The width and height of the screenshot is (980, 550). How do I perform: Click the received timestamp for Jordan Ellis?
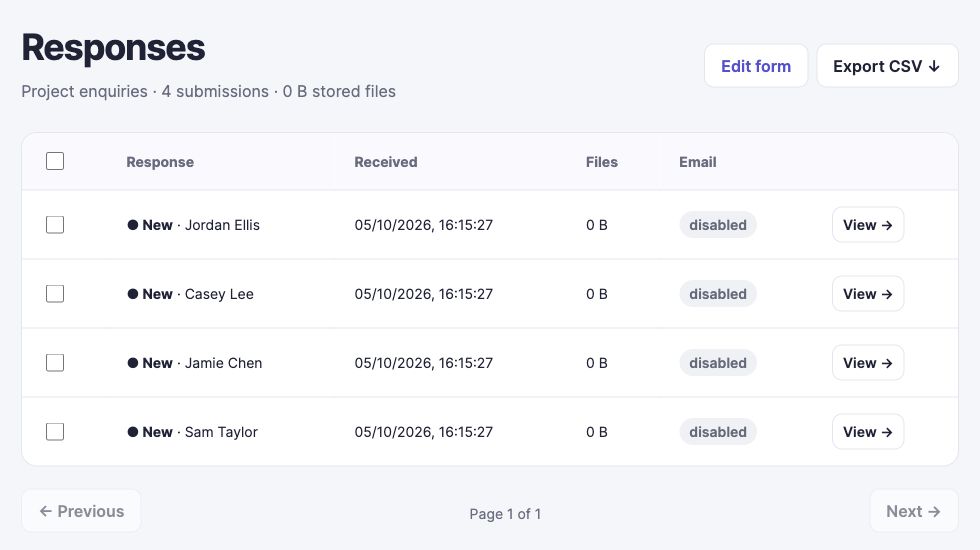pyautogui.click(x=424, y=225)
